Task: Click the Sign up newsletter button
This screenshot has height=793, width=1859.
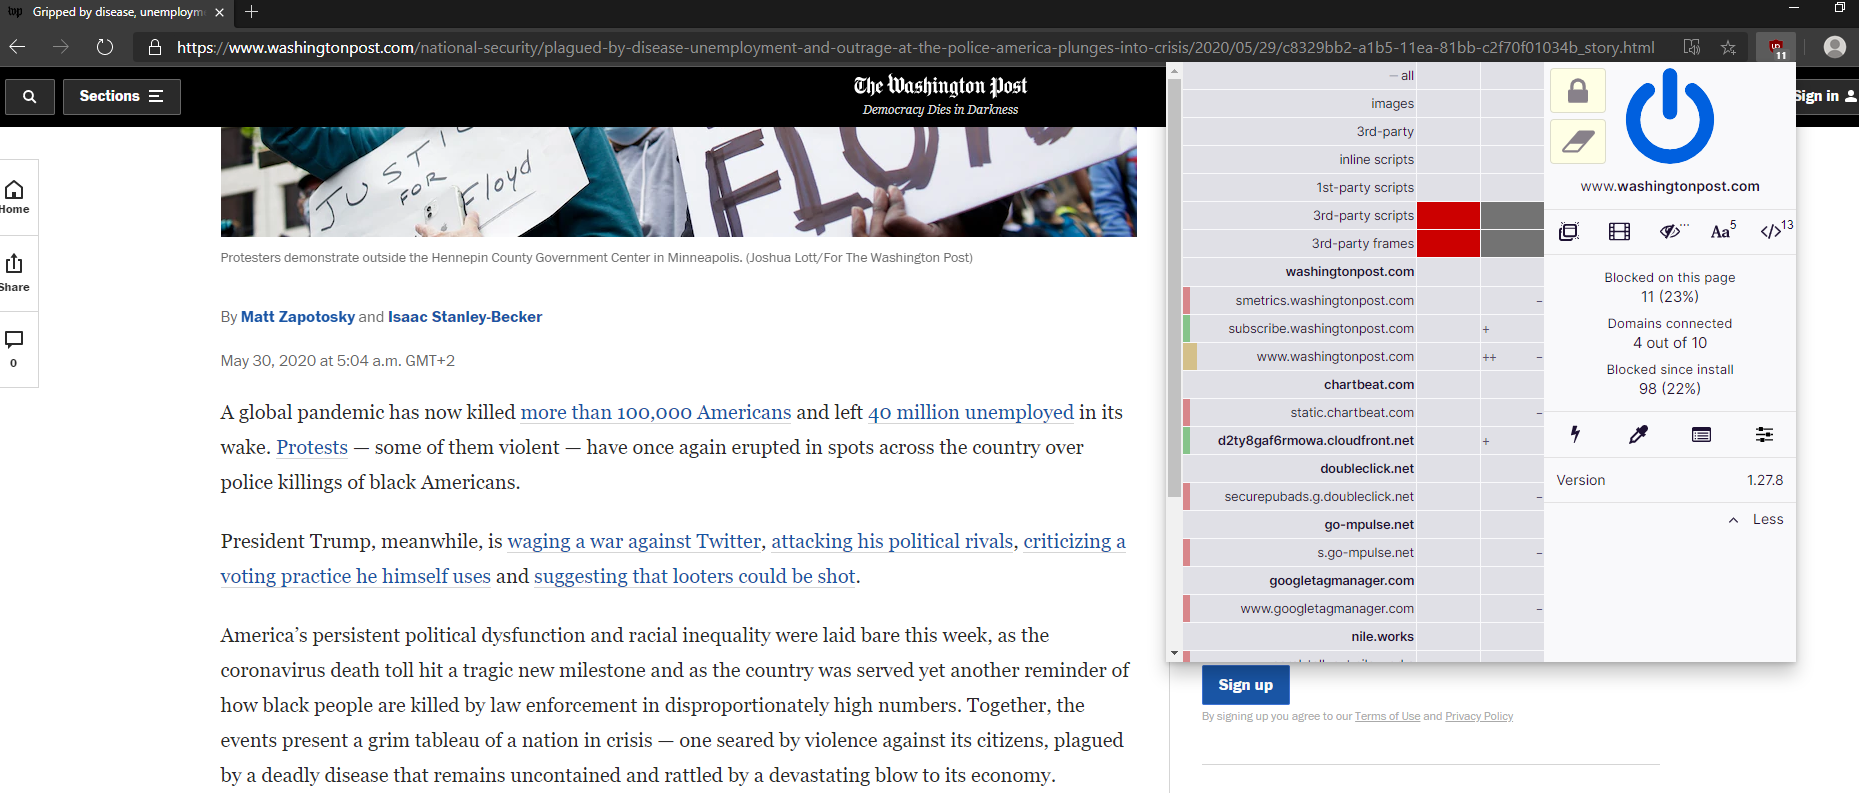Action: 1245,685
